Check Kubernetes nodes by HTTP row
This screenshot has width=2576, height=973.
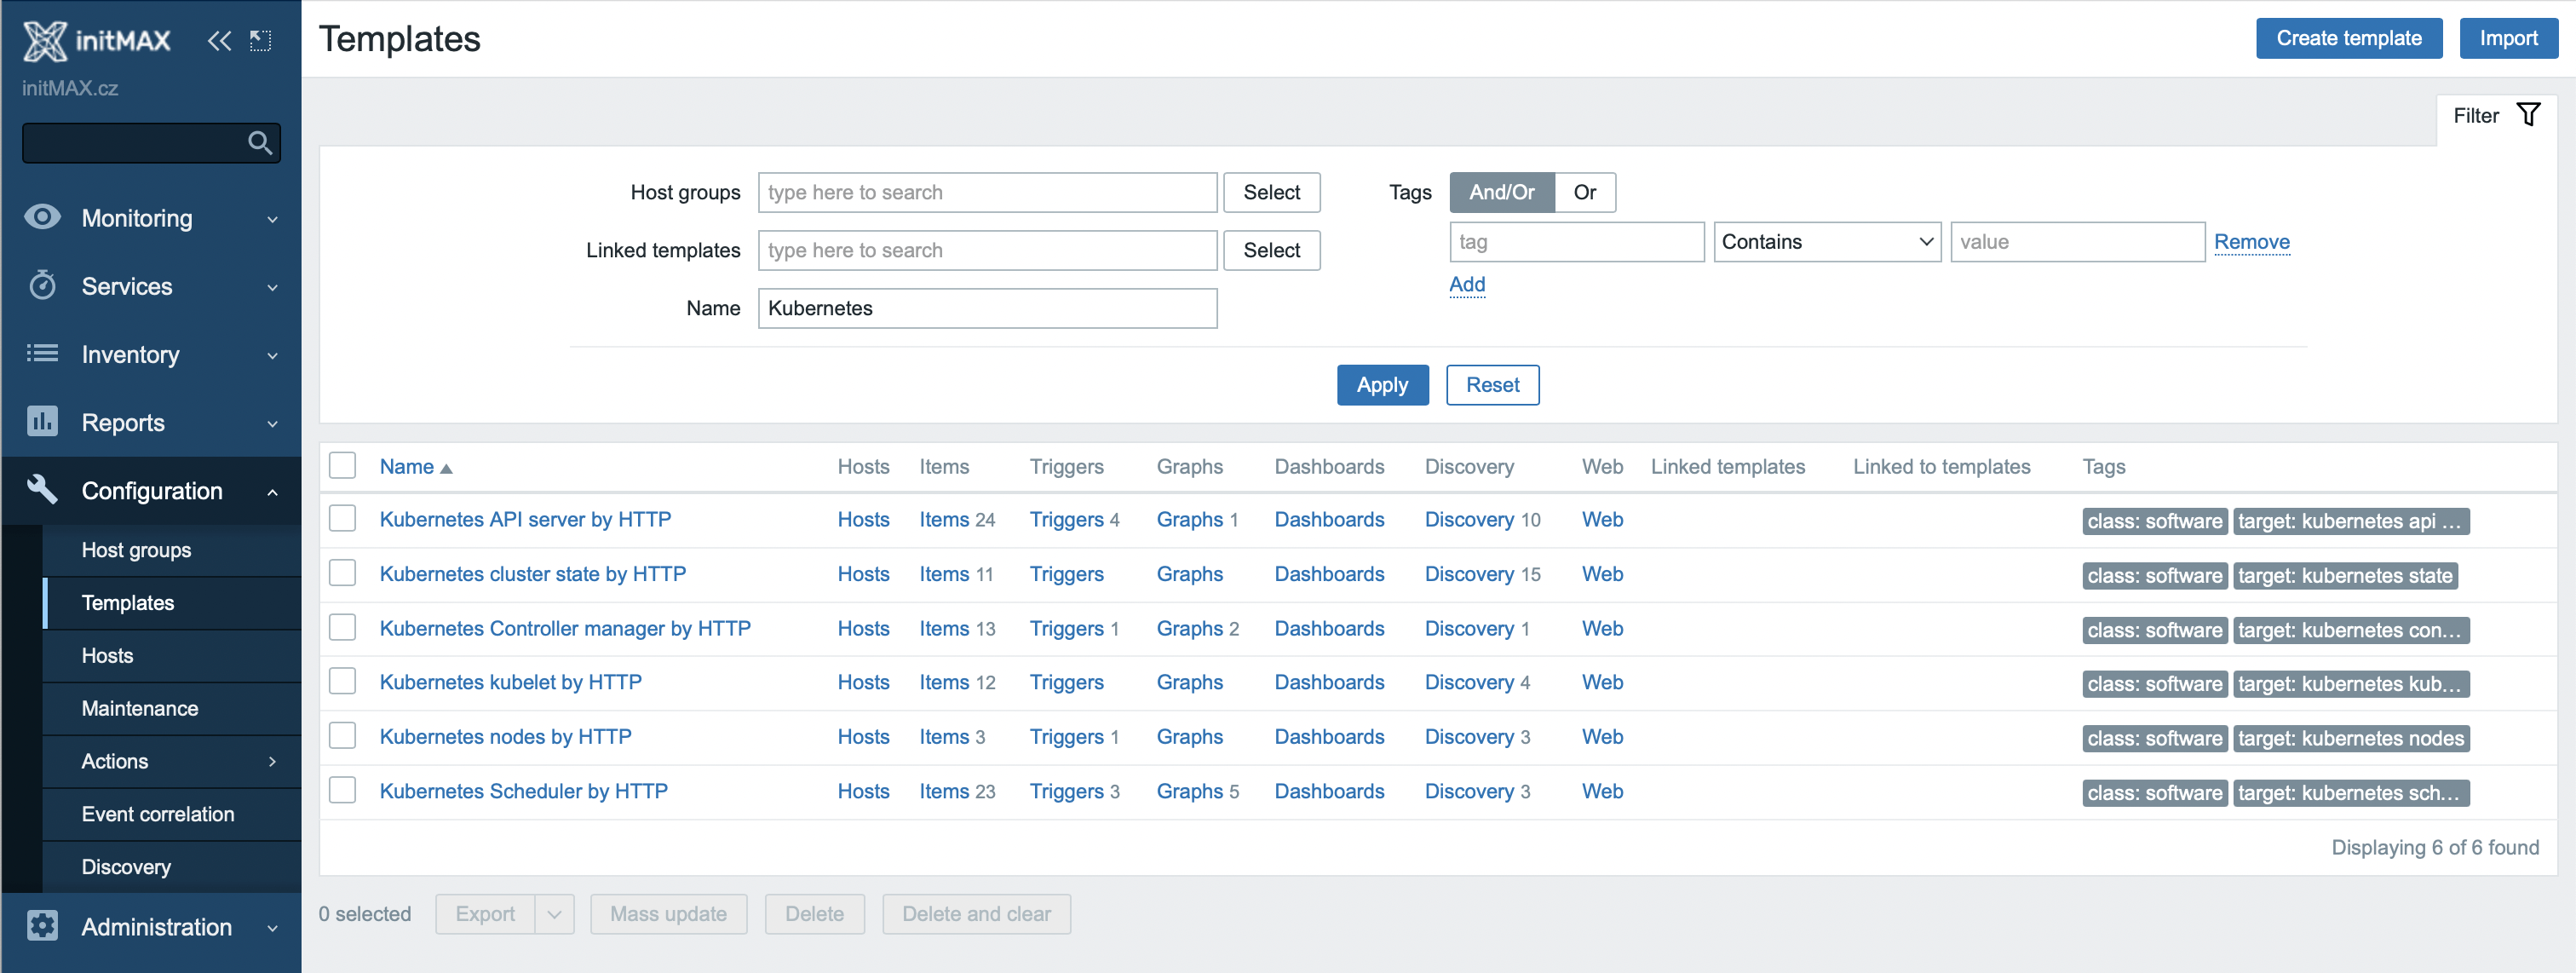click(343, 735)
